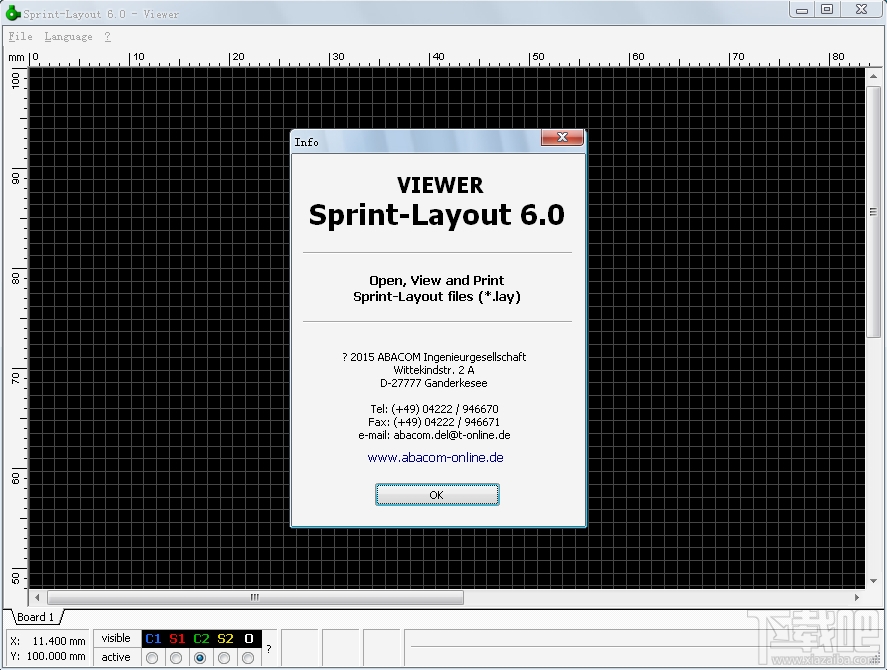This screenshot has height=670, width=887.
Task: Make outline layer O the active layer
Action: (x=248, y=657)
